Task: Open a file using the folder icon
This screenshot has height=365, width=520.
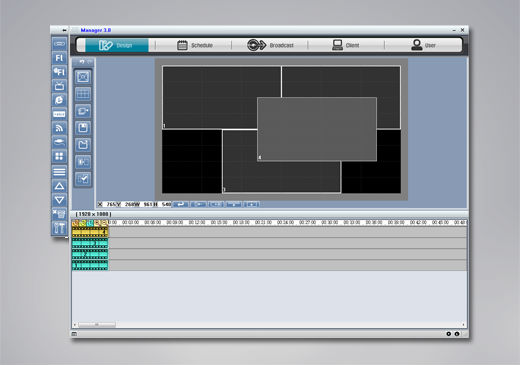Action: 83,145
